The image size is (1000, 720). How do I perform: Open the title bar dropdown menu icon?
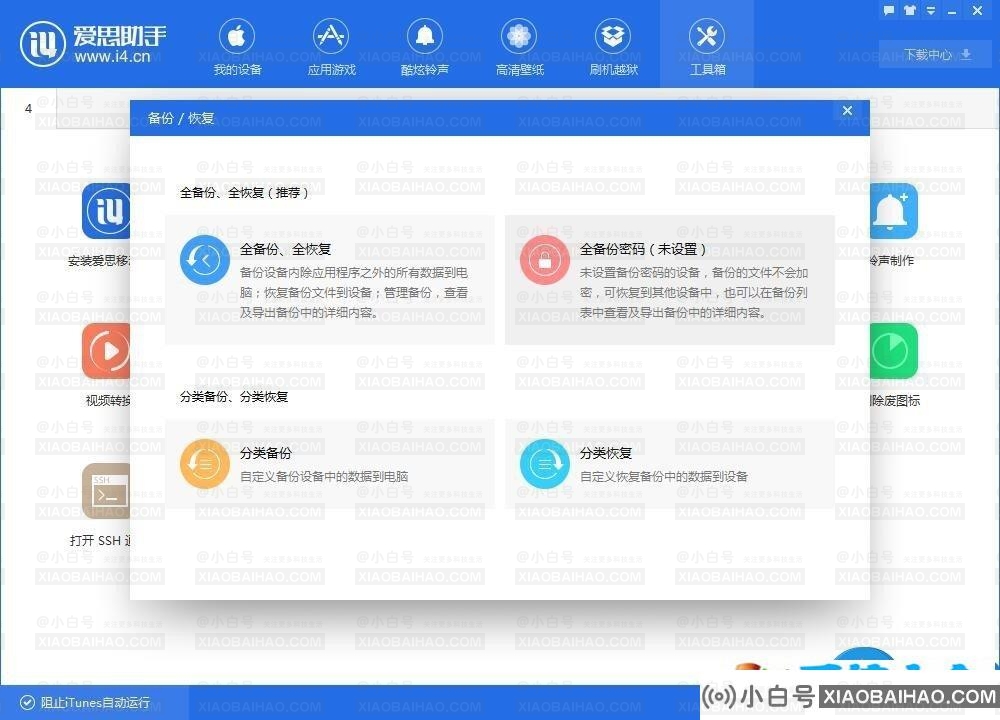click(x=930, y=10)
